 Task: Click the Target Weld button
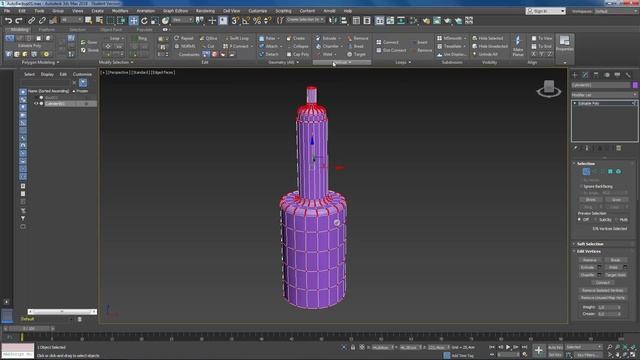pos(616,275)
